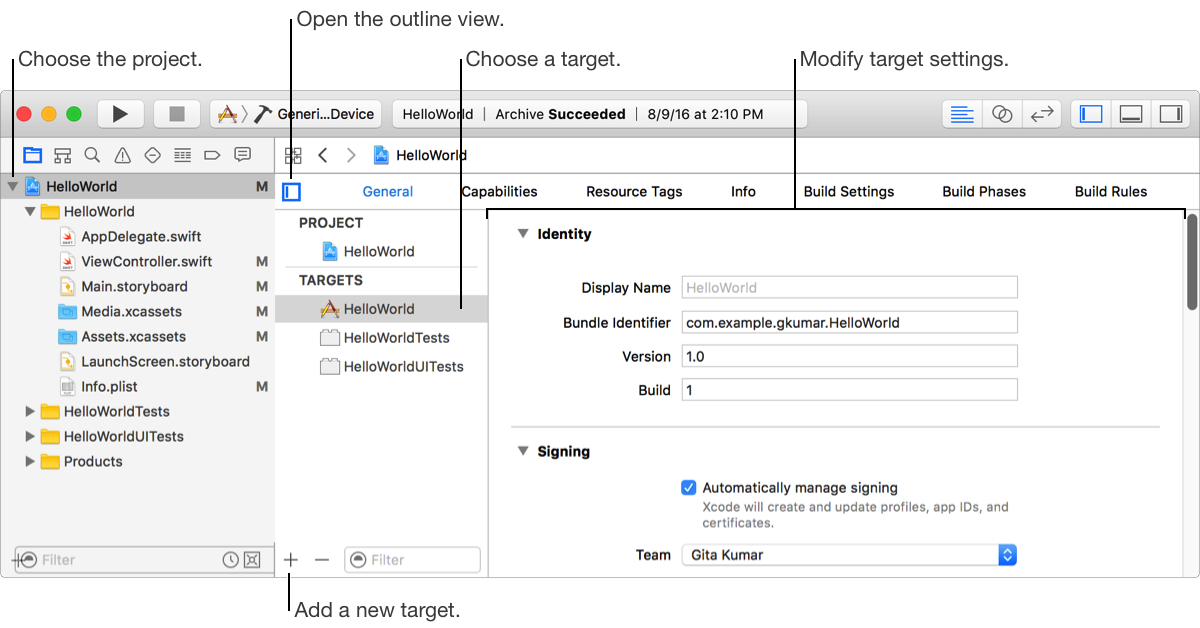This screenshot has height=628, width=1200.
Task: Toggle the Utilities pane
Action: (1171, 114)
